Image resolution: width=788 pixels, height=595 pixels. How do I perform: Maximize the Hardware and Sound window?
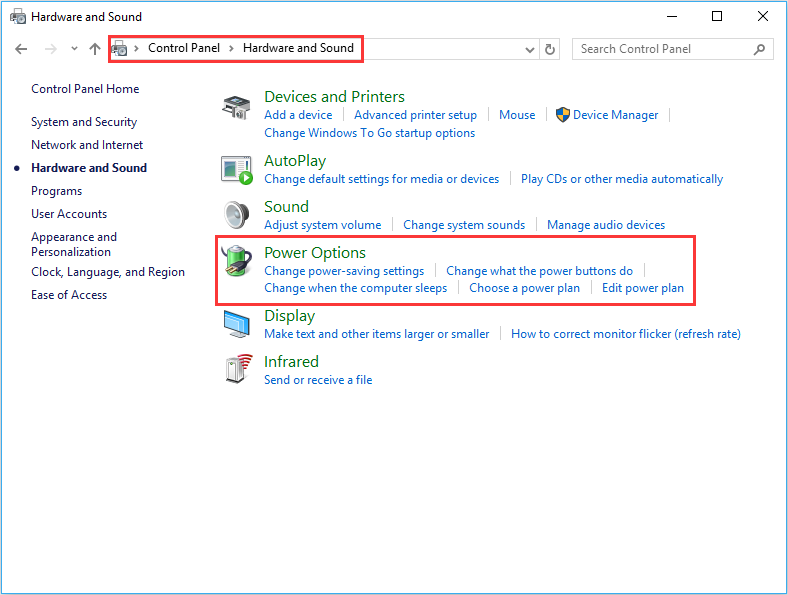(717, 17)
